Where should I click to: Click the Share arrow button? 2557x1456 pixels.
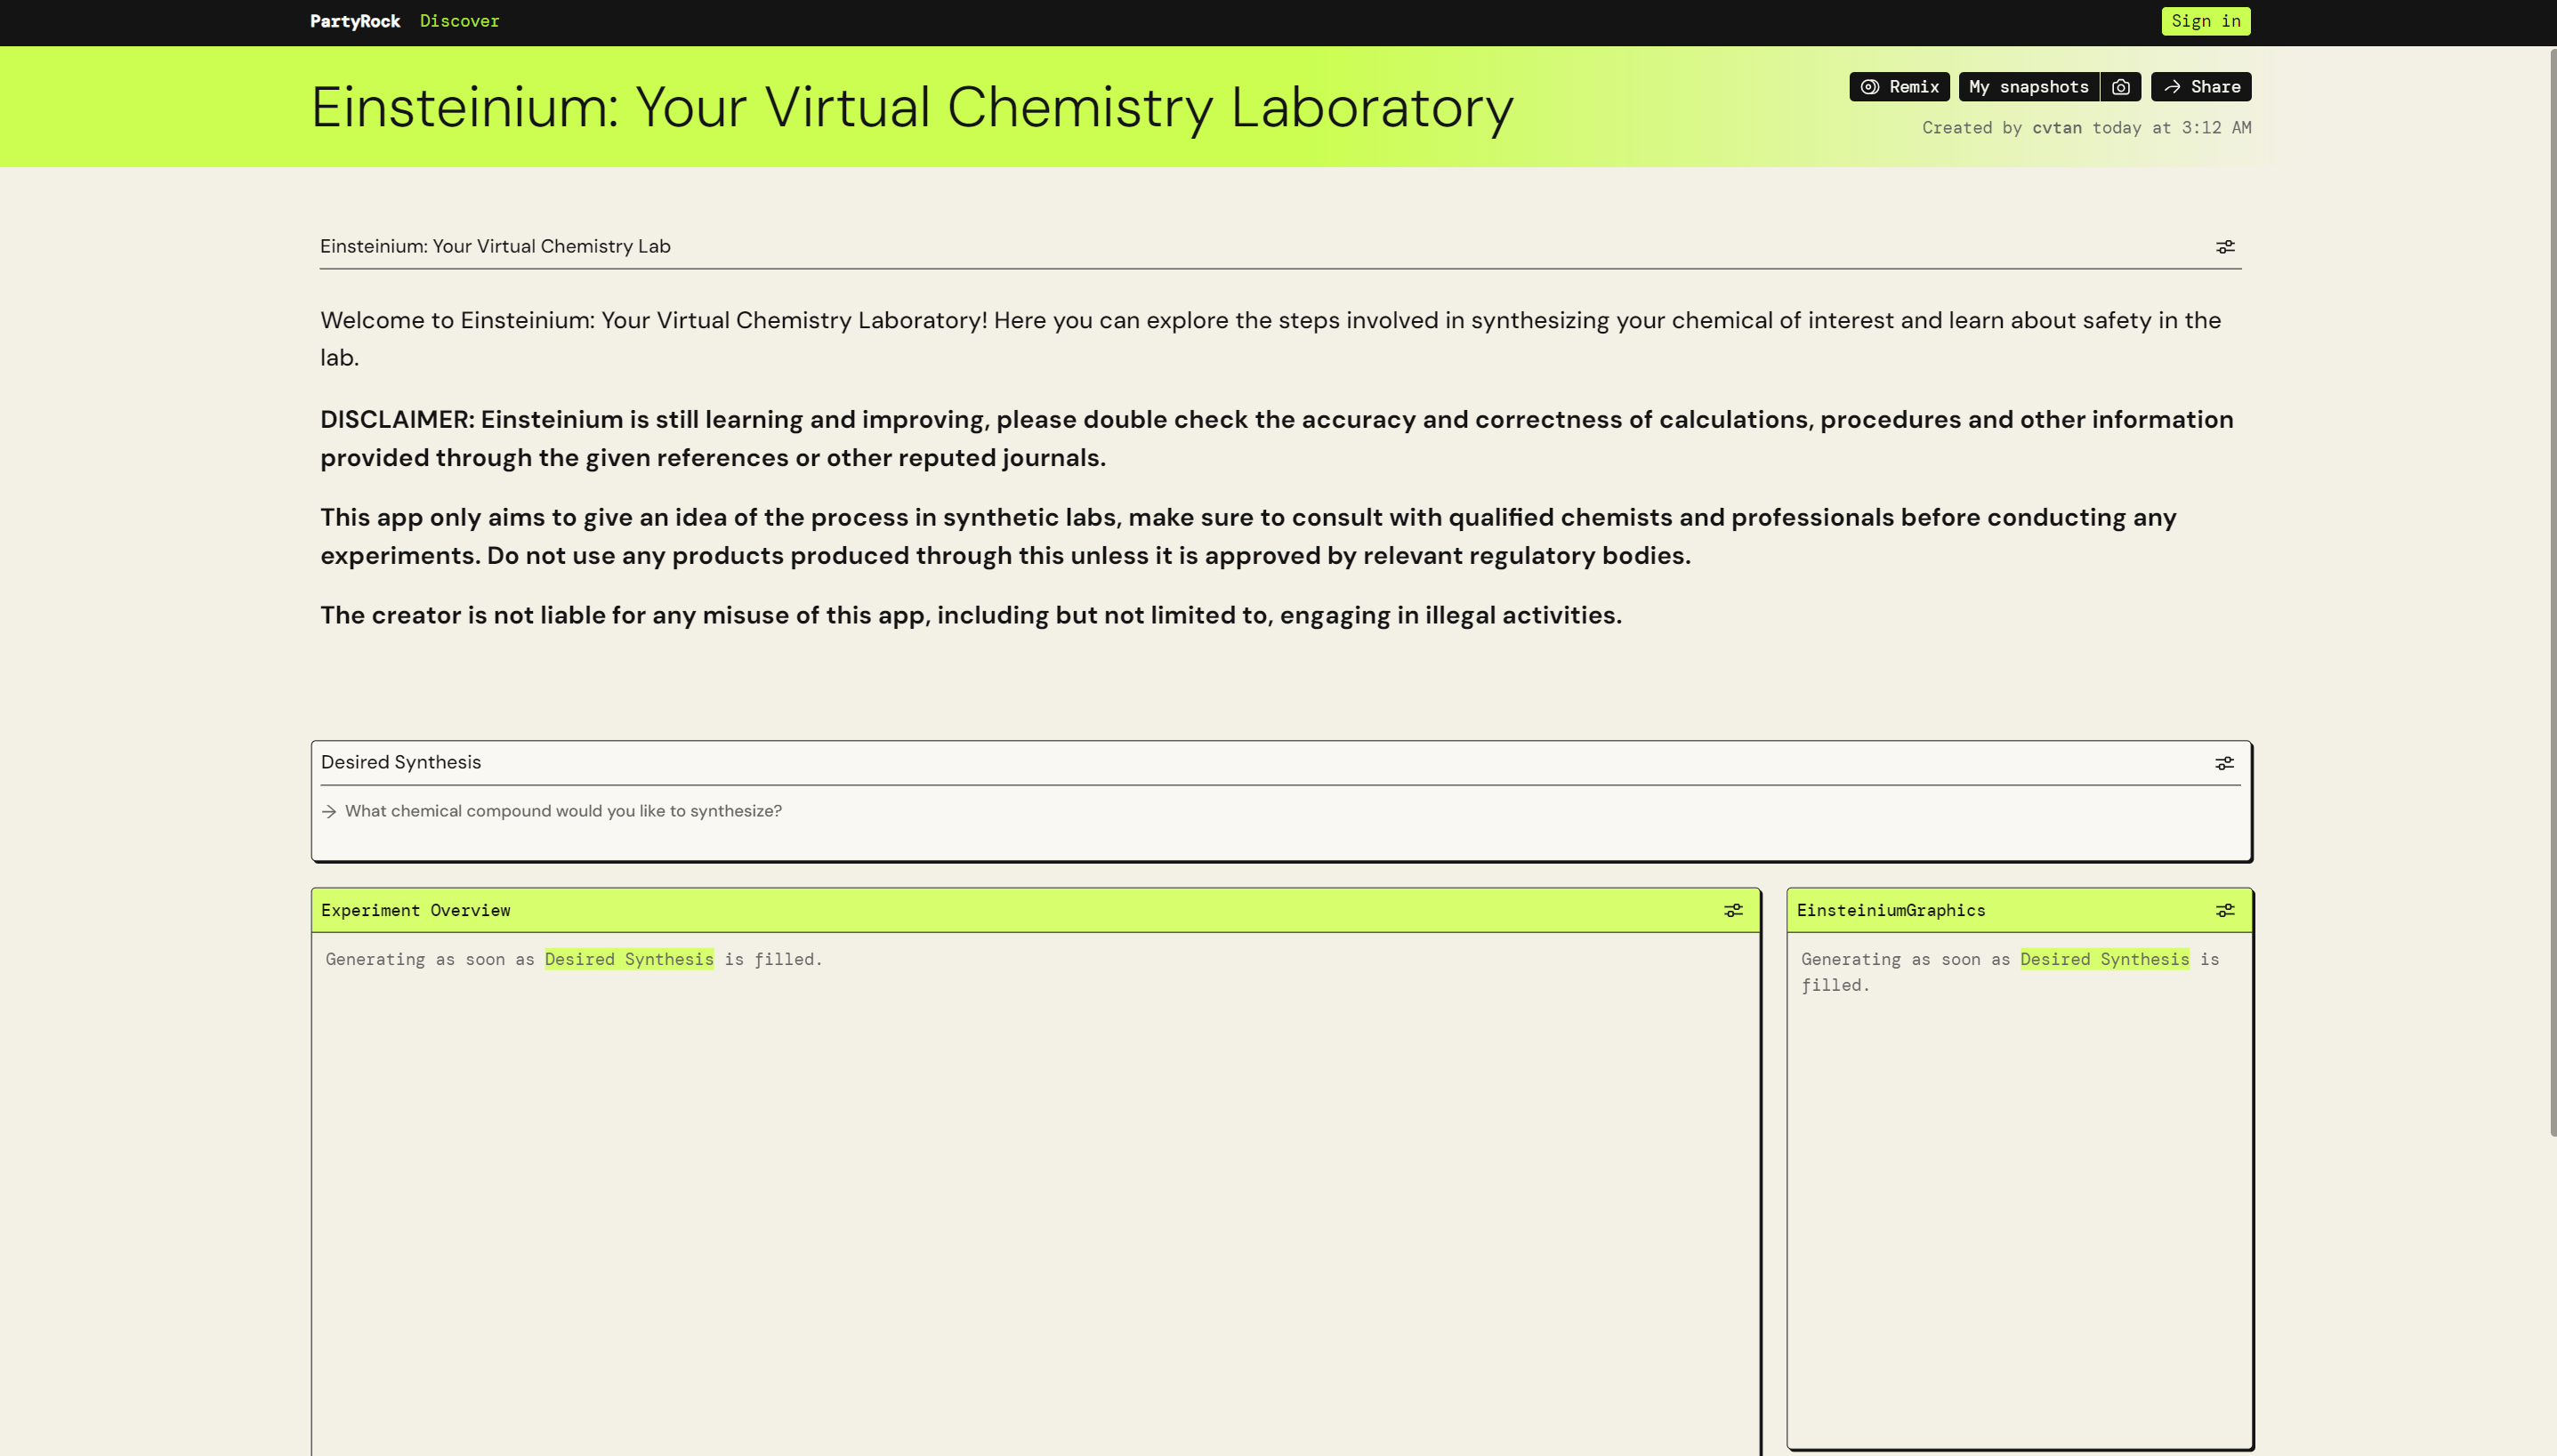click(x=2200, y=87)
